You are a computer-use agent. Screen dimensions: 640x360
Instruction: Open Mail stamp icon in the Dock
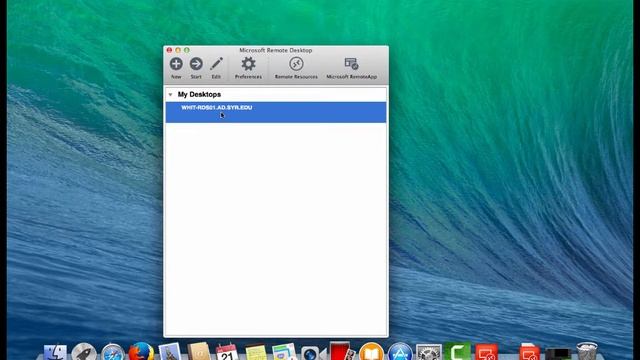click(170, 351)
